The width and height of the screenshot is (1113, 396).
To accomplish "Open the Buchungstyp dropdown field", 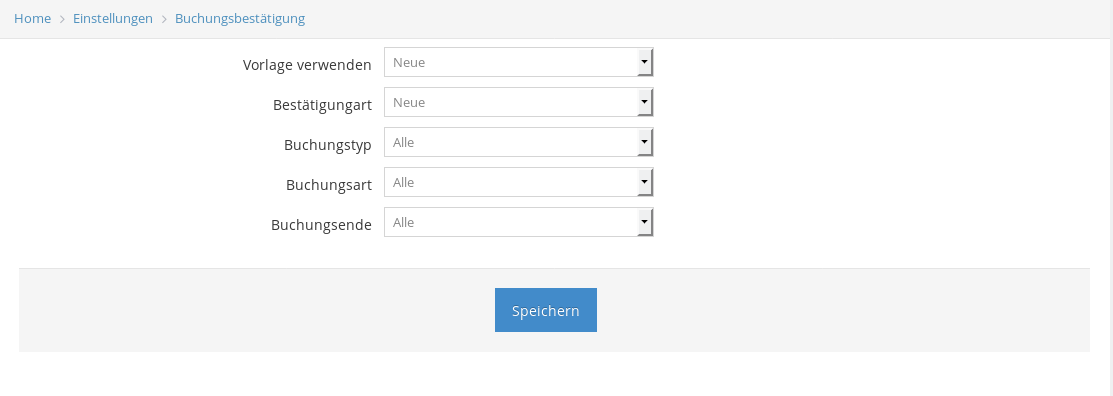I will 518,143.
